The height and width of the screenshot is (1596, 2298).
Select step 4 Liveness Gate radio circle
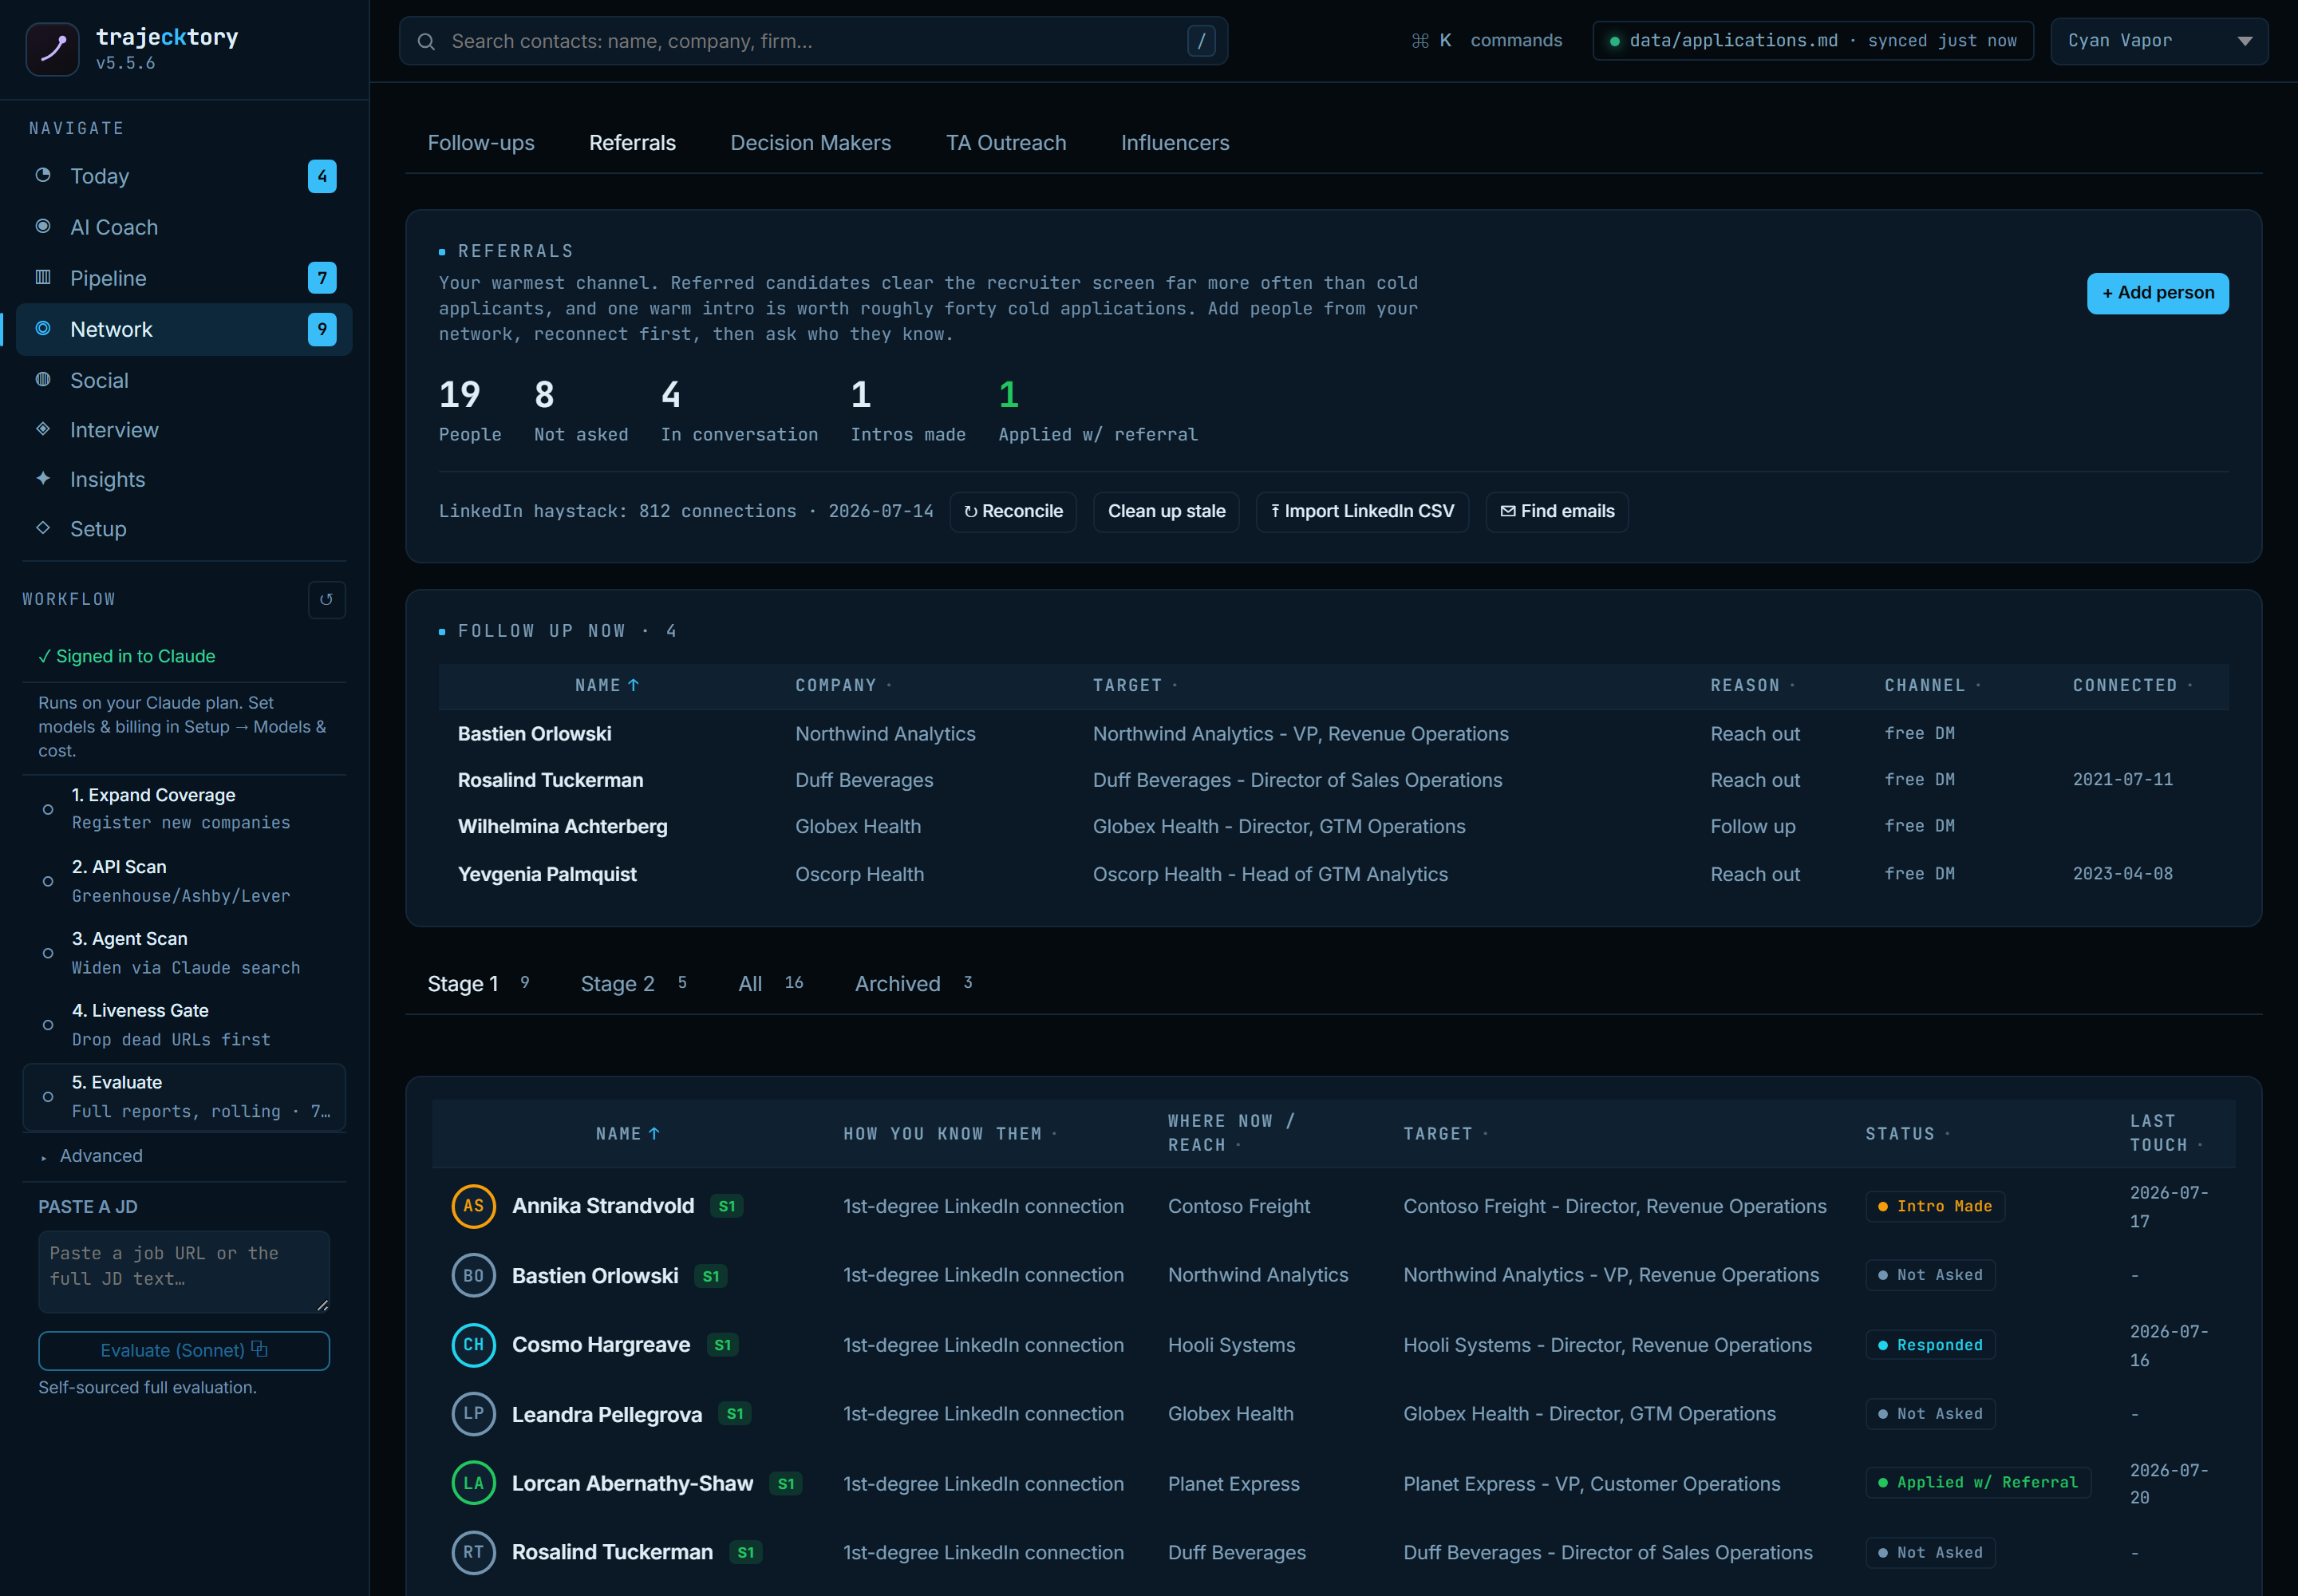48,1025
